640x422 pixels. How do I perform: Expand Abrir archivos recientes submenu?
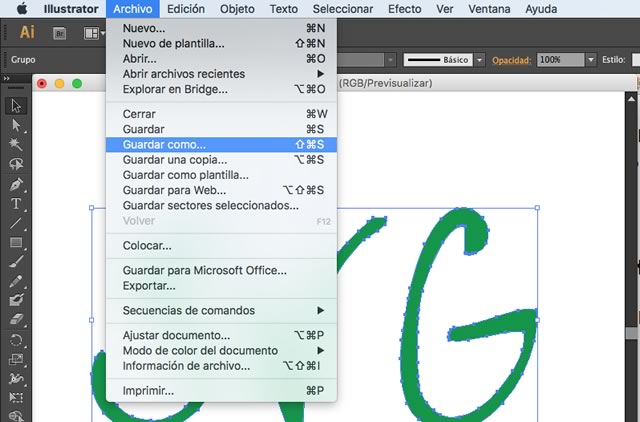click(221, 74)
